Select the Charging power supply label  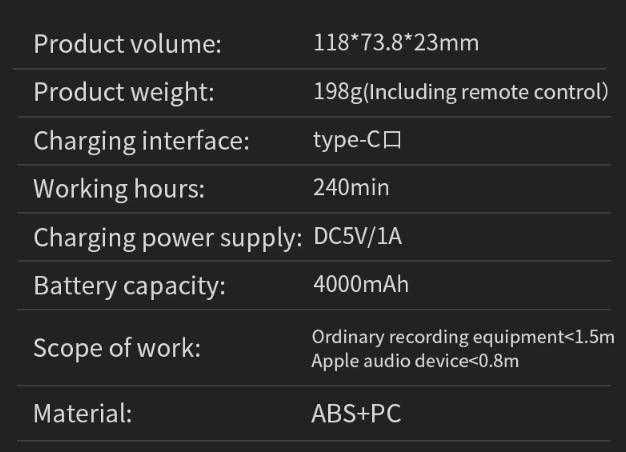(x=167, y=237)
